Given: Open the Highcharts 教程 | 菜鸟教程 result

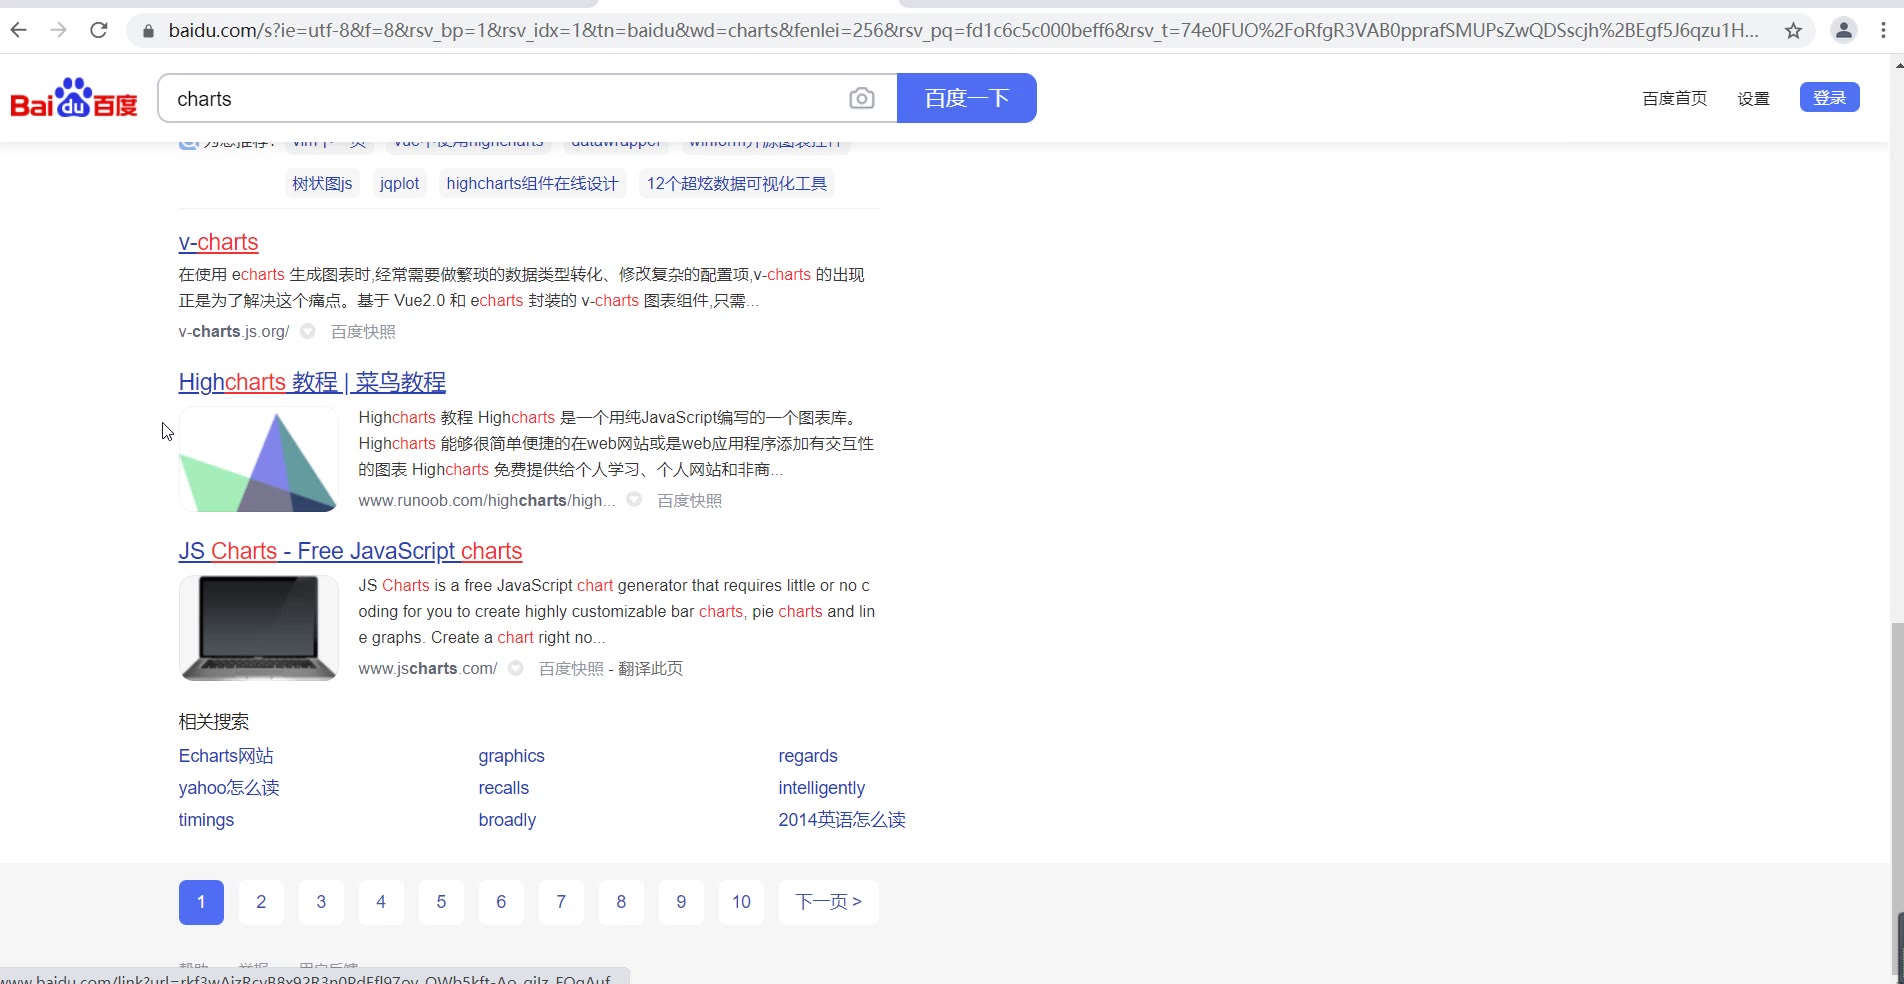Looking at the screenshot, I should click(312, 382).
